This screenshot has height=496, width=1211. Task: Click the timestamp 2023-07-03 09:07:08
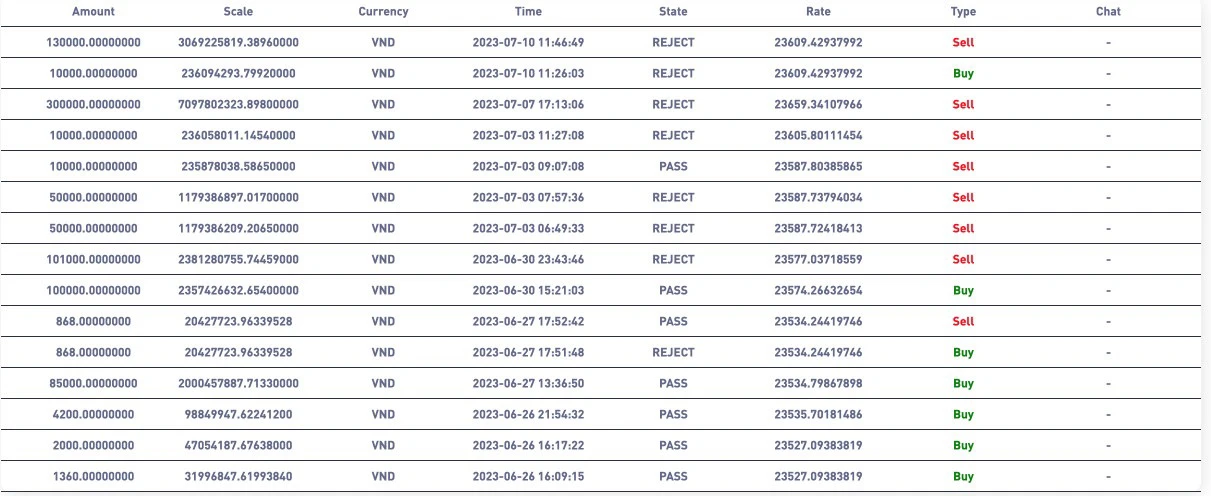point(528,167)
